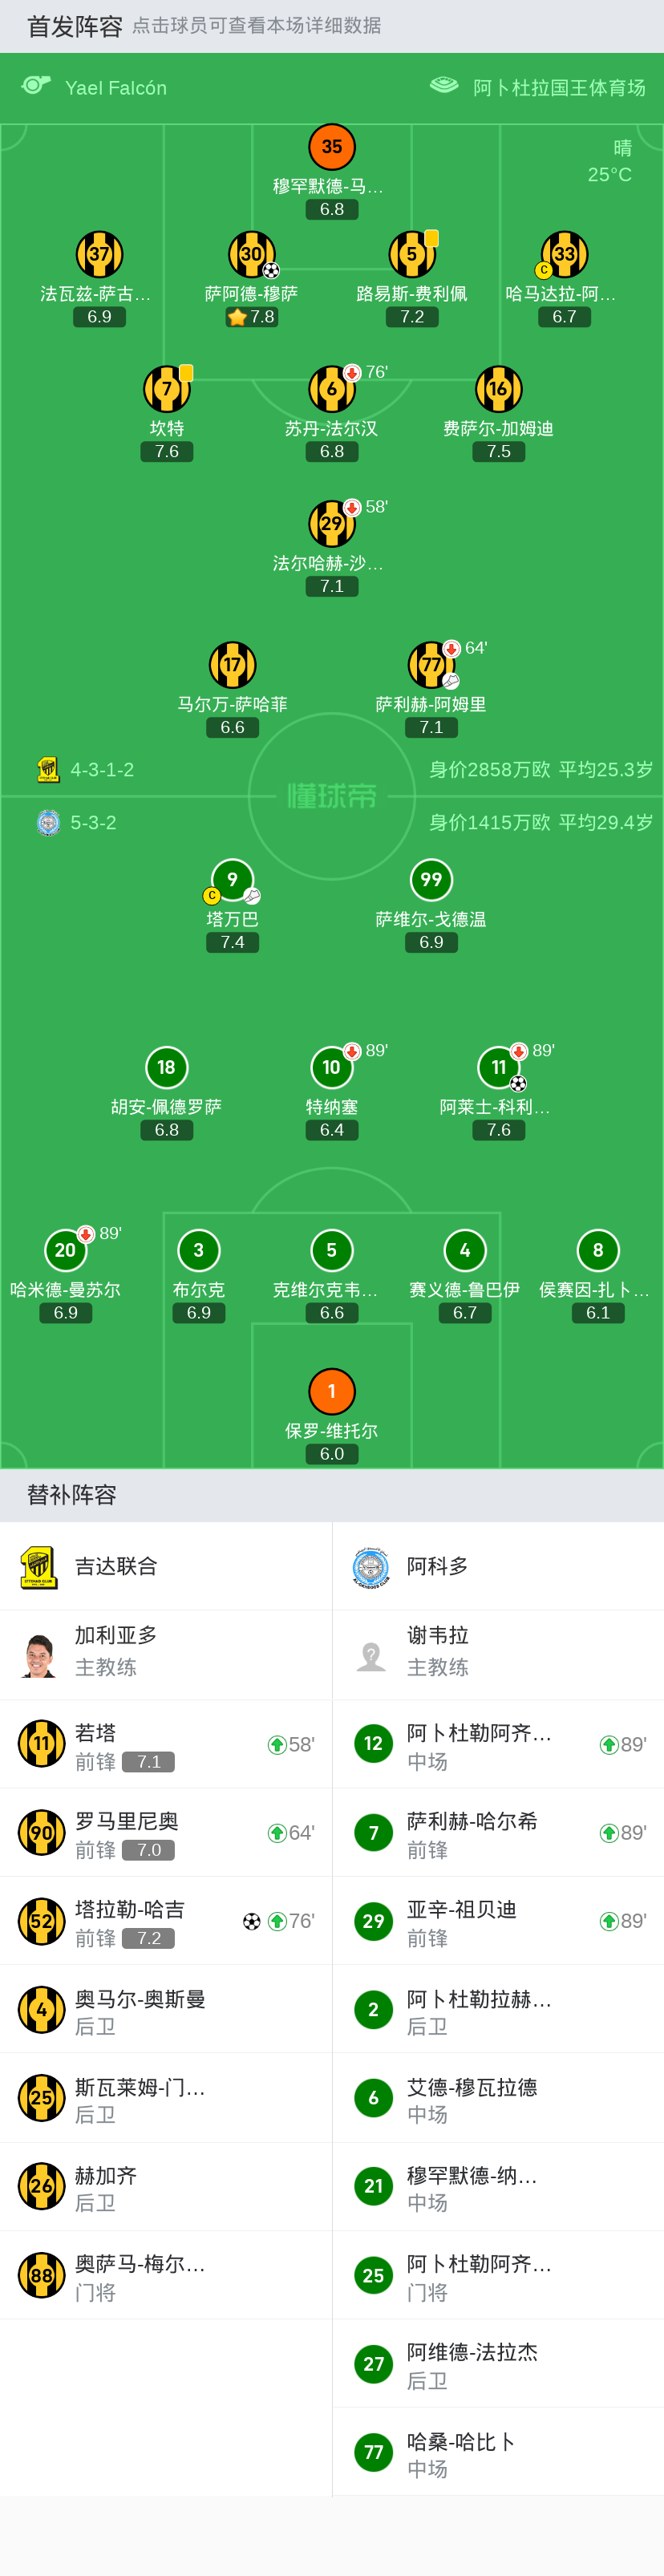Open player 9 塔万巴 captain badge
664x2576 pixels.
click(212, 896)
